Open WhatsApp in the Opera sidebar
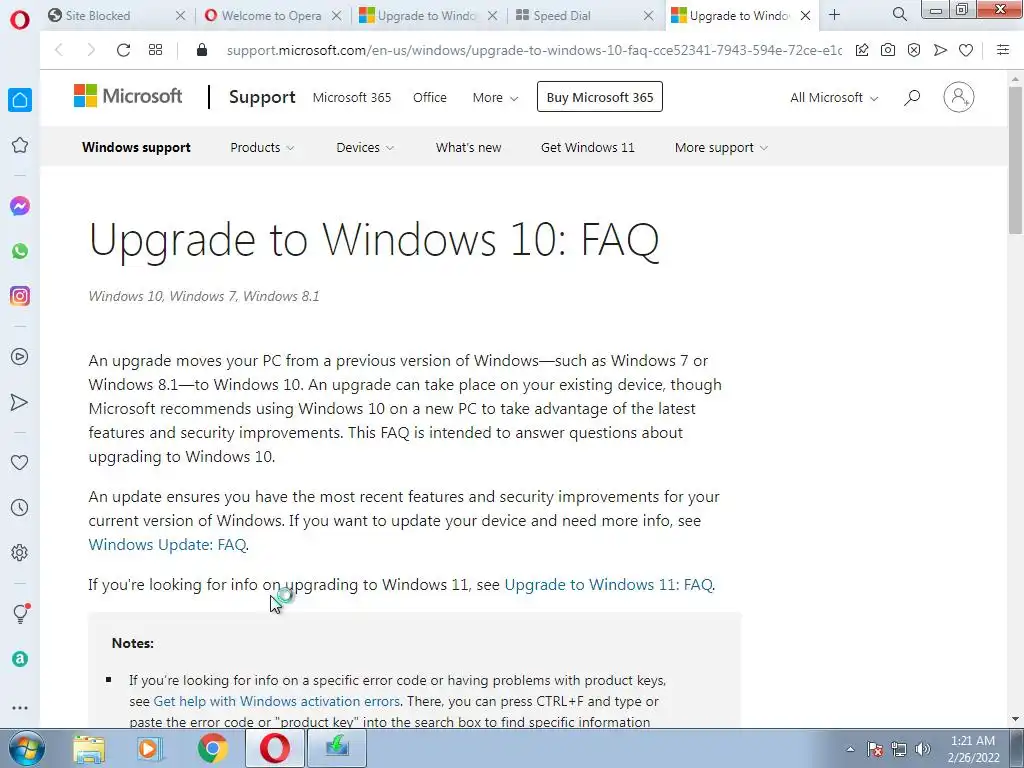Viewport: 1024px width, 768px height. 20,251
